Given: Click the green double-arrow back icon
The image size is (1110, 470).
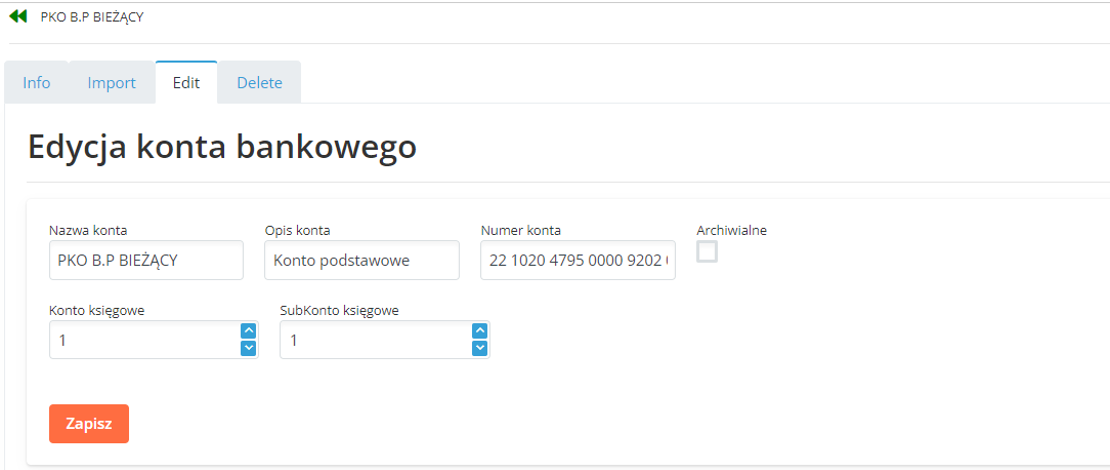Looking at the screenshot, I should point(17,17).
